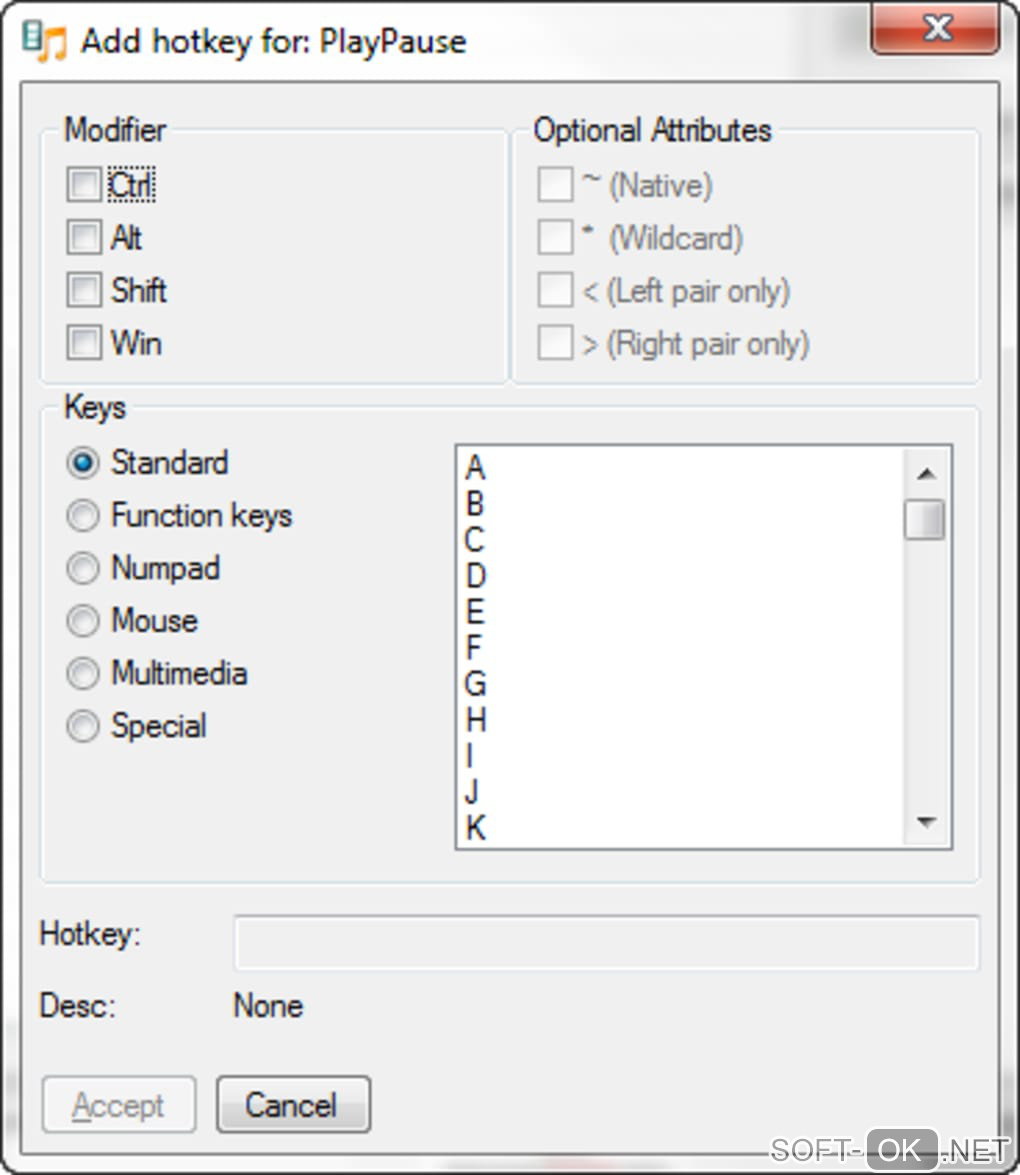Click the key list scrollbar thumb
The height and width of the screenshot is (1175, 1020).
[x=925, y=519]
